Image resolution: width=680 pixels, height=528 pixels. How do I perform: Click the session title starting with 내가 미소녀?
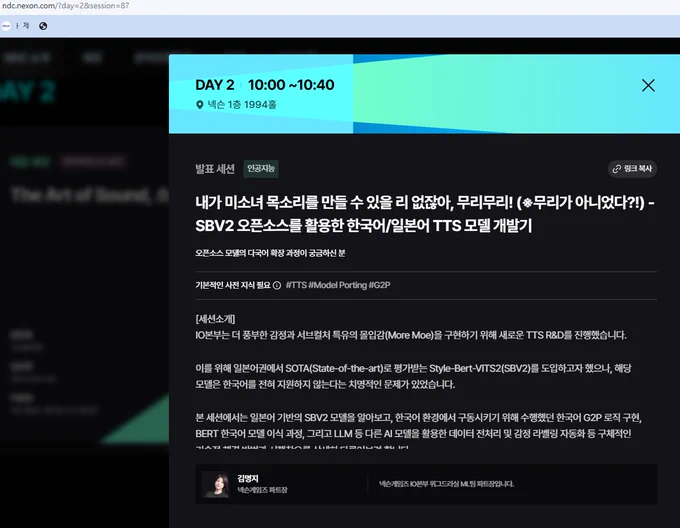(425, 214)
